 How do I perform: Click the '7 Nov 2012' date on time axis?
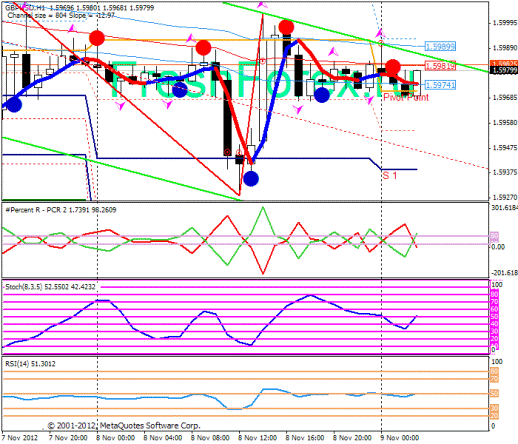click(20, 437)
